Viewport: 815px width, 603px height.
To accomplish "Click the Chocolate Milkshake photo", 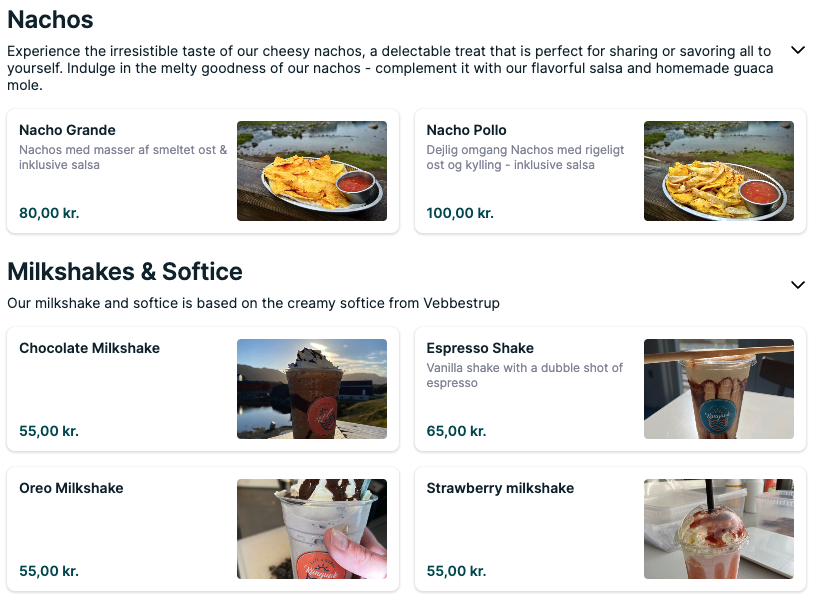I will (312, 389).
